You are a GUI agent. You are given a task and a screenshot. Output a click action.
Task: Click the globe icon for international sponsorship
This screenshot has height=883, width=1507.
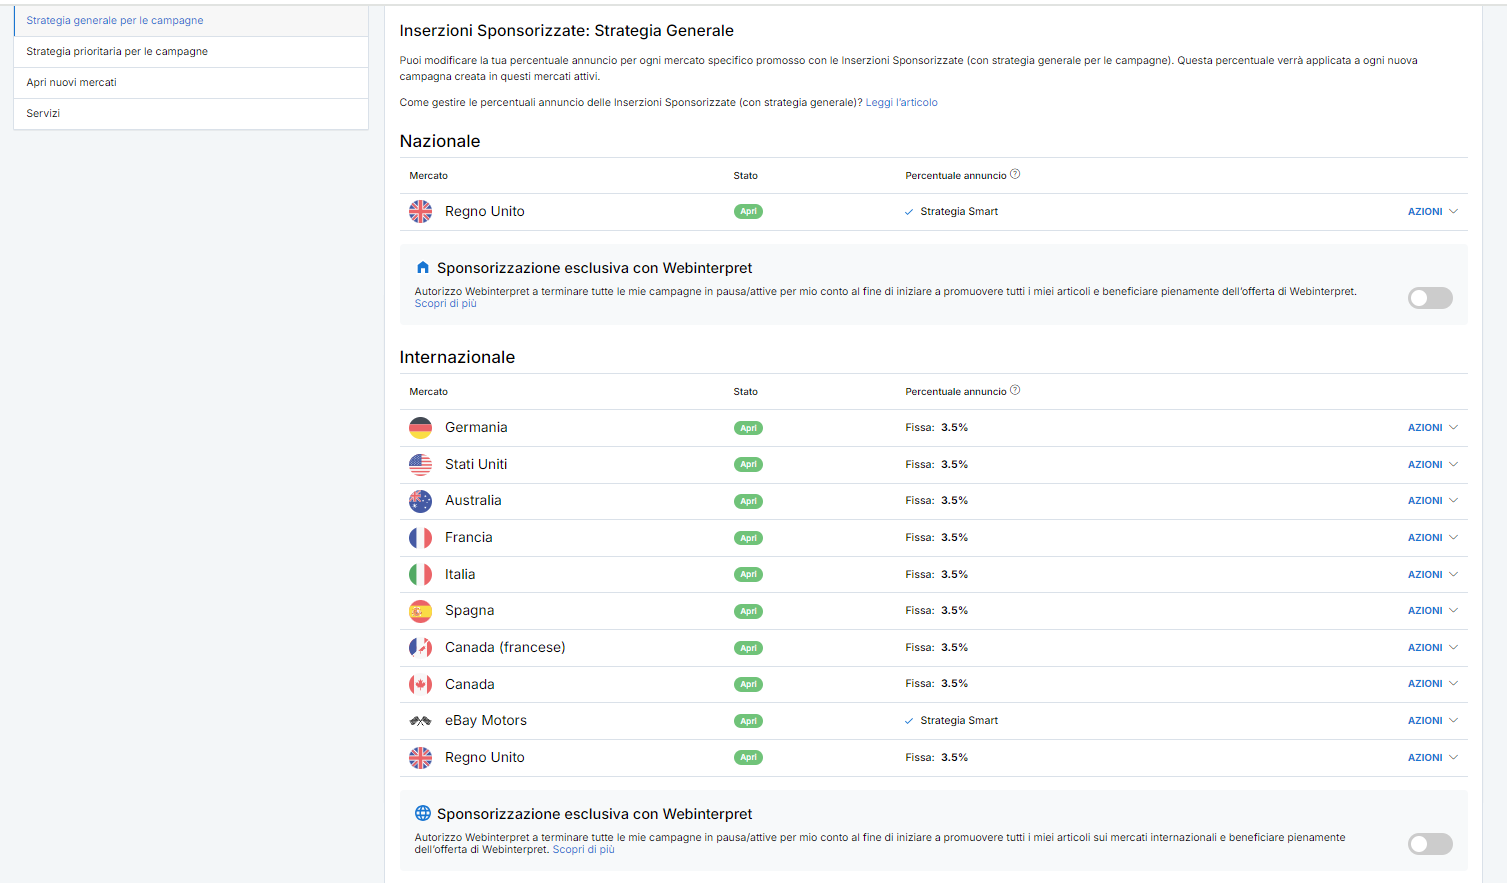point(423,813)
